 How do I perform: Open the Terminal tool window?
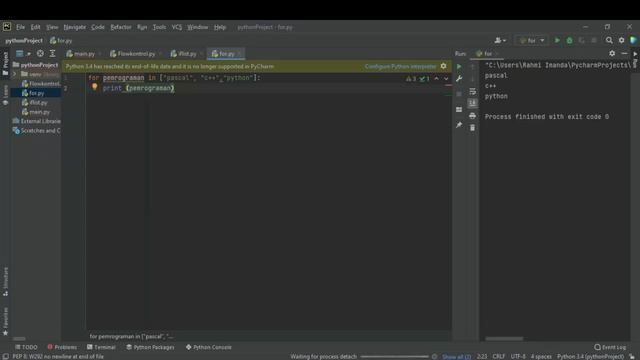point(101,347)
